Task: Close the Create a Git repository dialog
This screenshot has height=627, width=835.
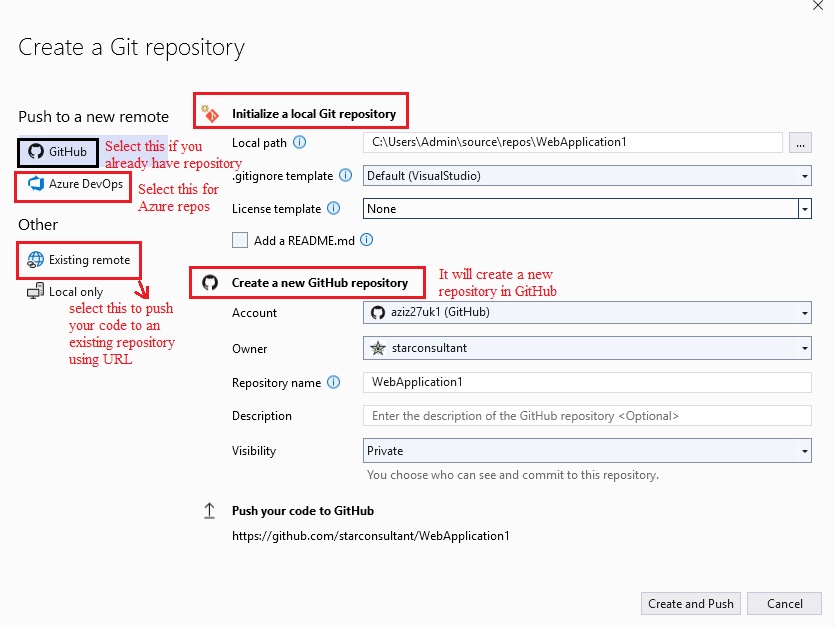Action: coord(818,5)
